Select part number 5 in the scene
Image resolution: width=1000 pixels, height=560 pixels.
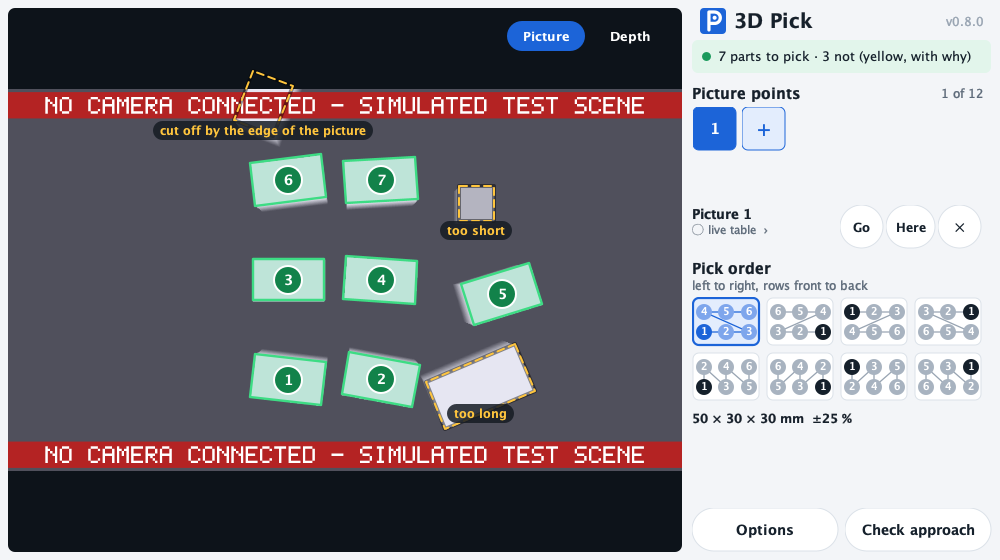(502, 294)
